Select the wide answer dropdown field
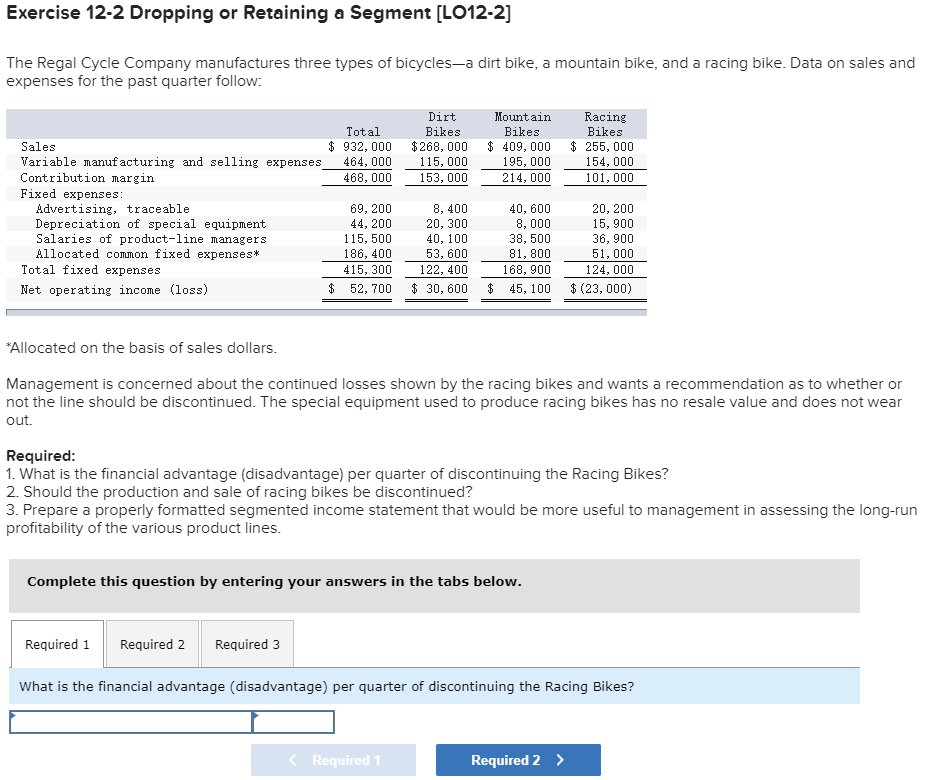Viewport: 927px width, 780px height. pyautogui.click(x=131, y=722)
